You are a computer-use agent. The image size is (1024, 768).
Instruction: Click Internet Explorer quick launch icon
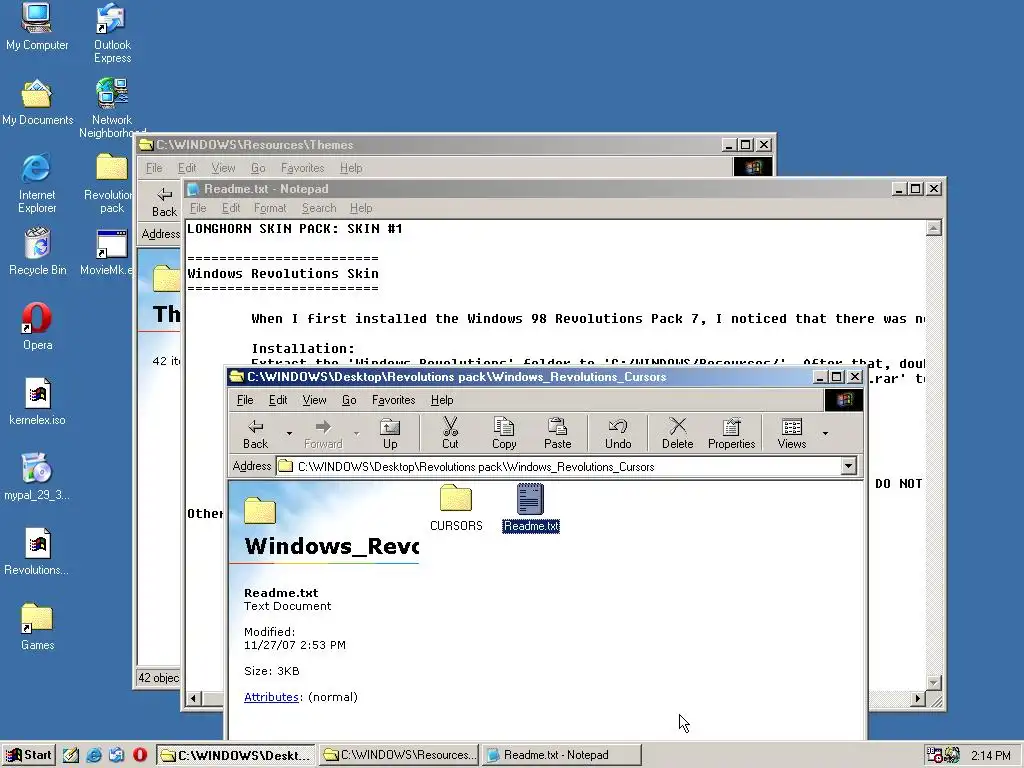pos(94,755)
